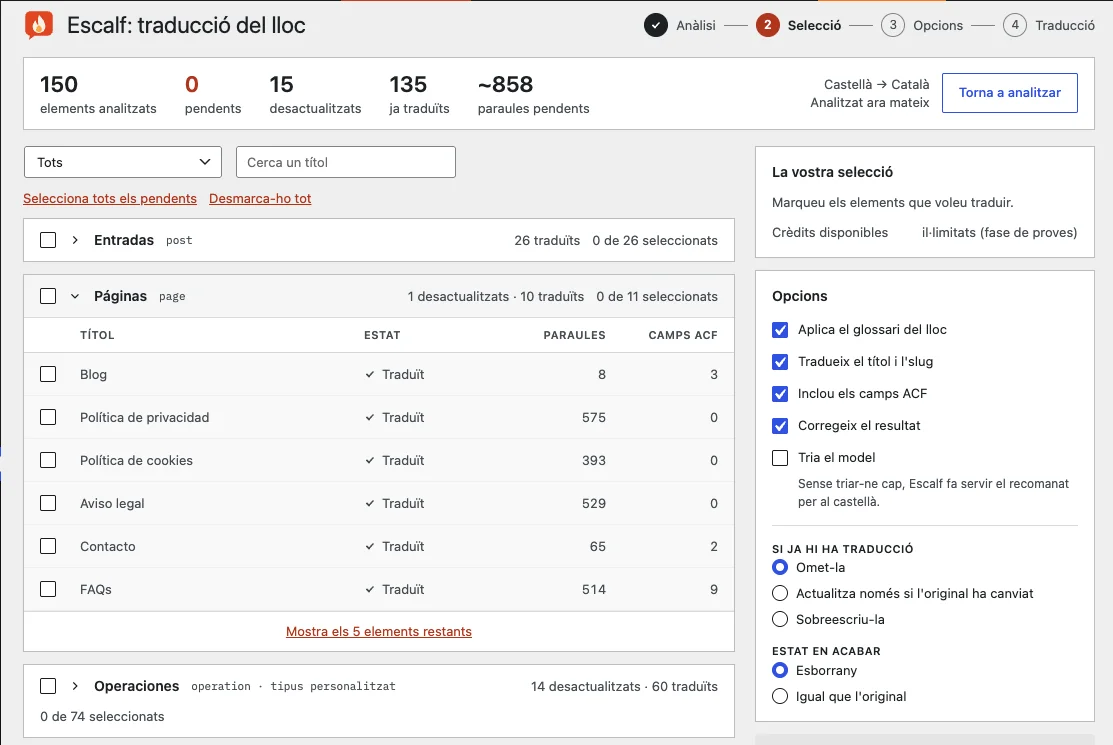Tick the Entradas group checkbox
This screenshot has width=1113, height=745.
coord(48,241)
